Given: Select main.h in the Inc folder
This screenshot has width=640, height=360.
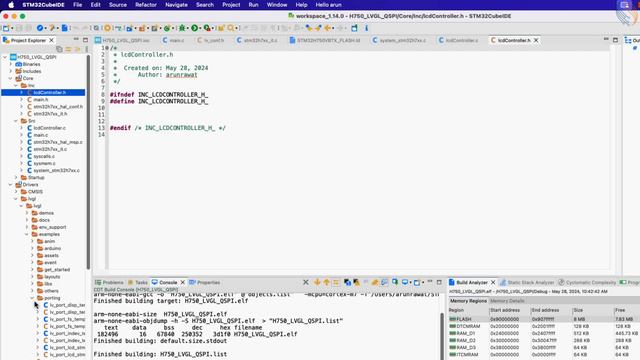Looking at the screenshot, I should [x=40, y=100].
